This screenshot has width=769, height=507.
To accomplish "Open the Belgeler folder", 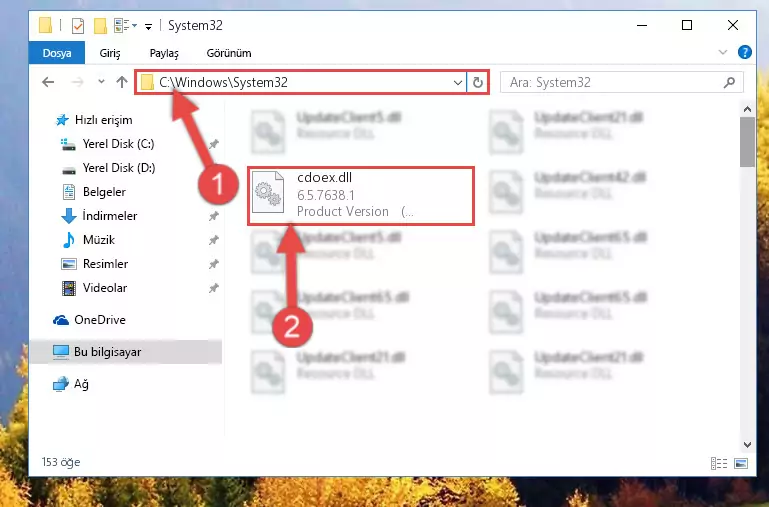I will click(x=104, y=192).
